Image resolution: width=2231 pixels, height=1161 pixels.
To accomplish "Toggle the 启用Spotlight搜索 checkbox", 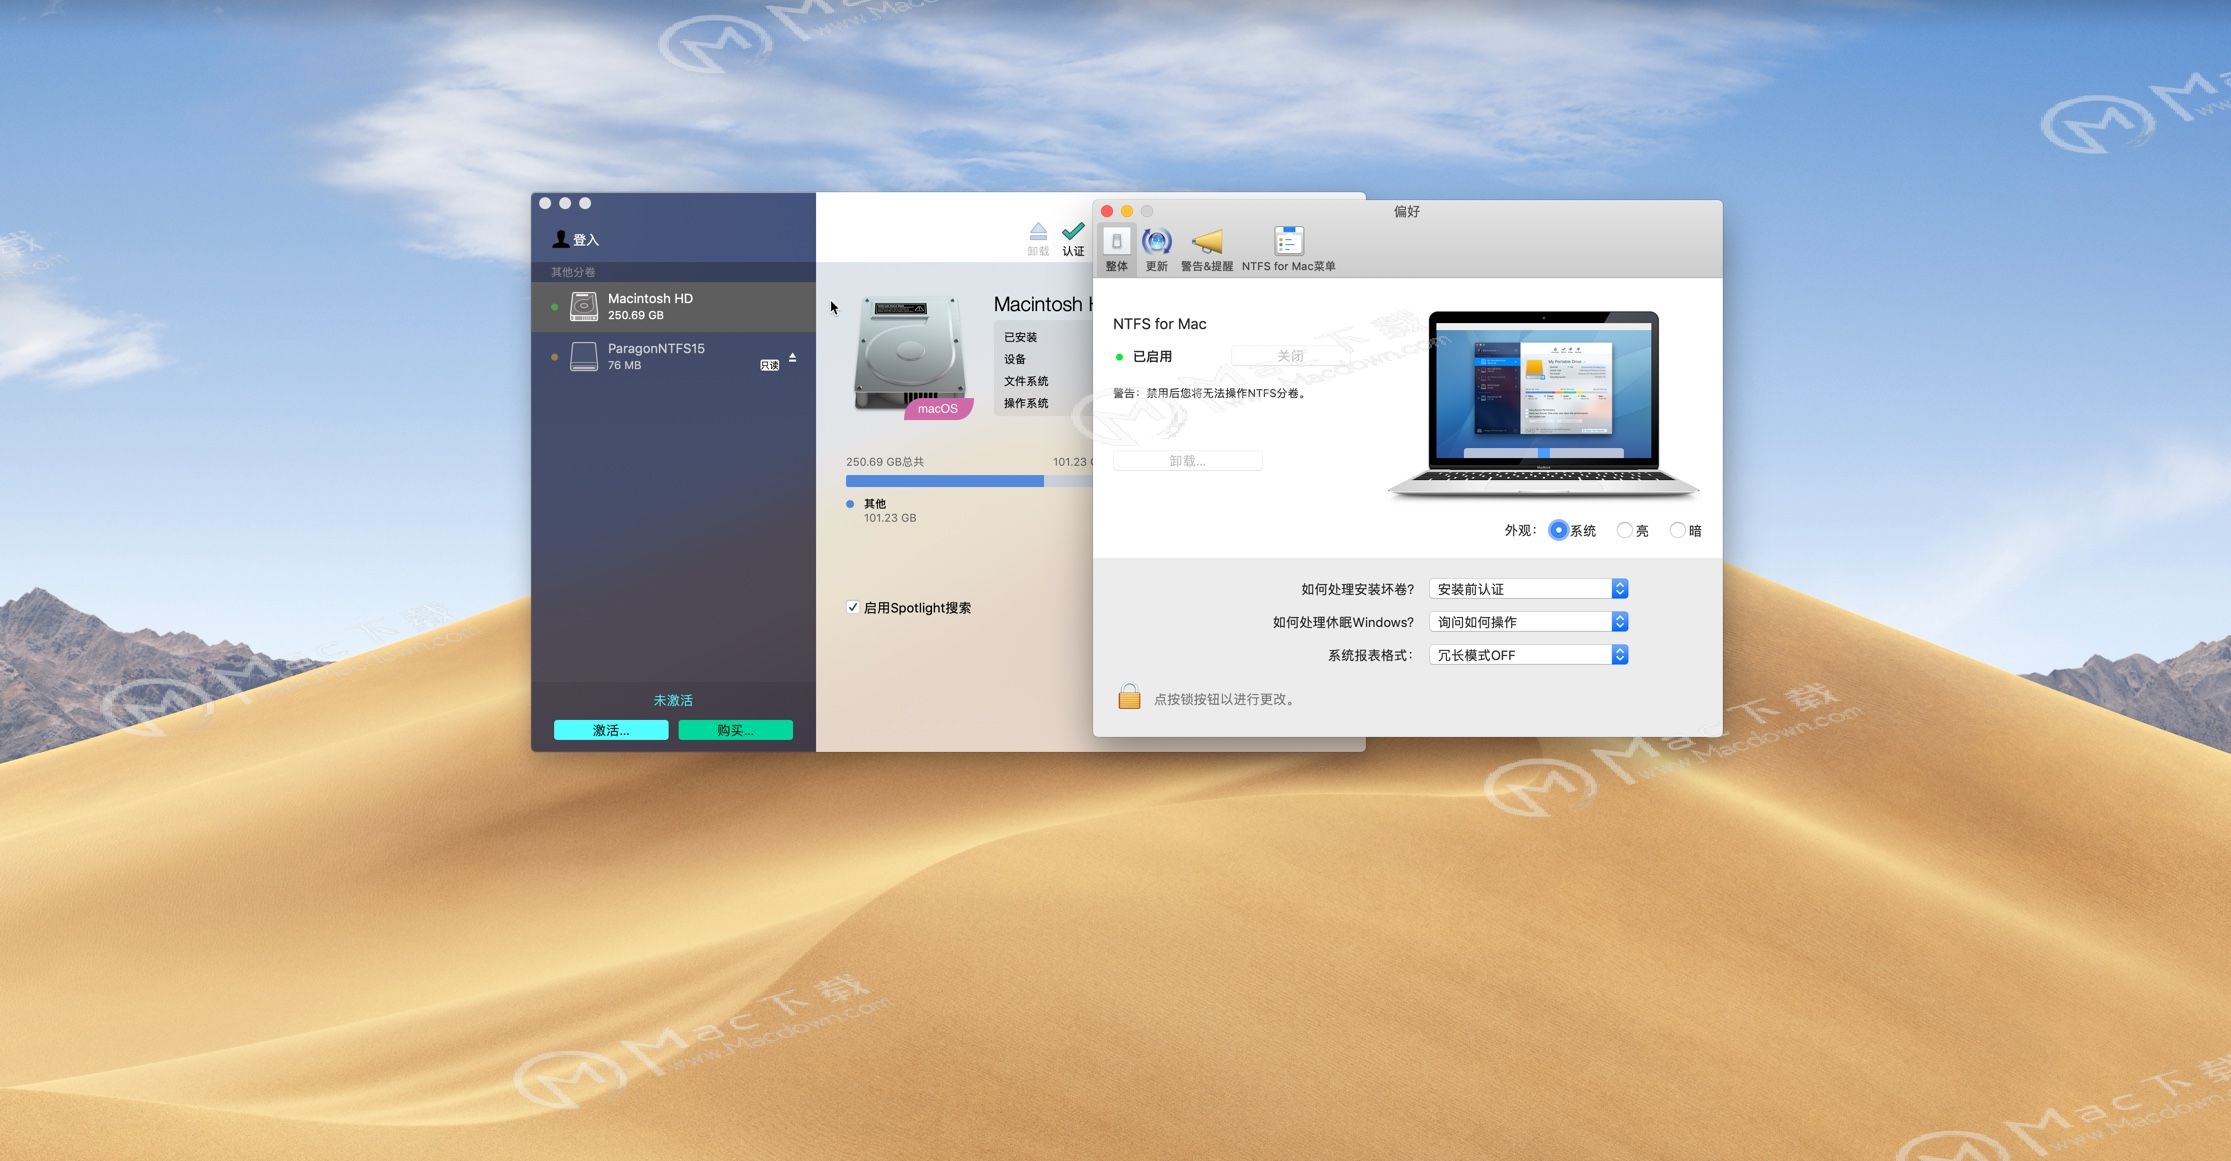I will (x=853, y=607).
